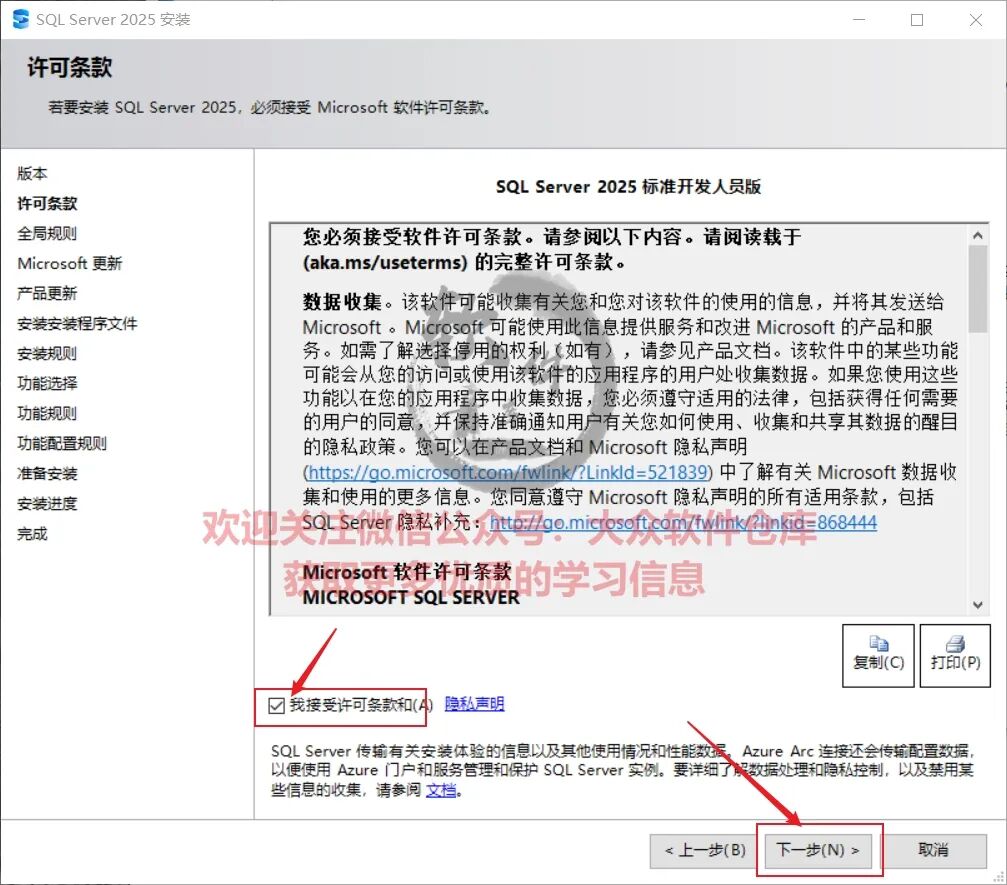Viewport: 1007px width, 885px height.
Task: Select the 功能选择 step
Action: (47, 383)
